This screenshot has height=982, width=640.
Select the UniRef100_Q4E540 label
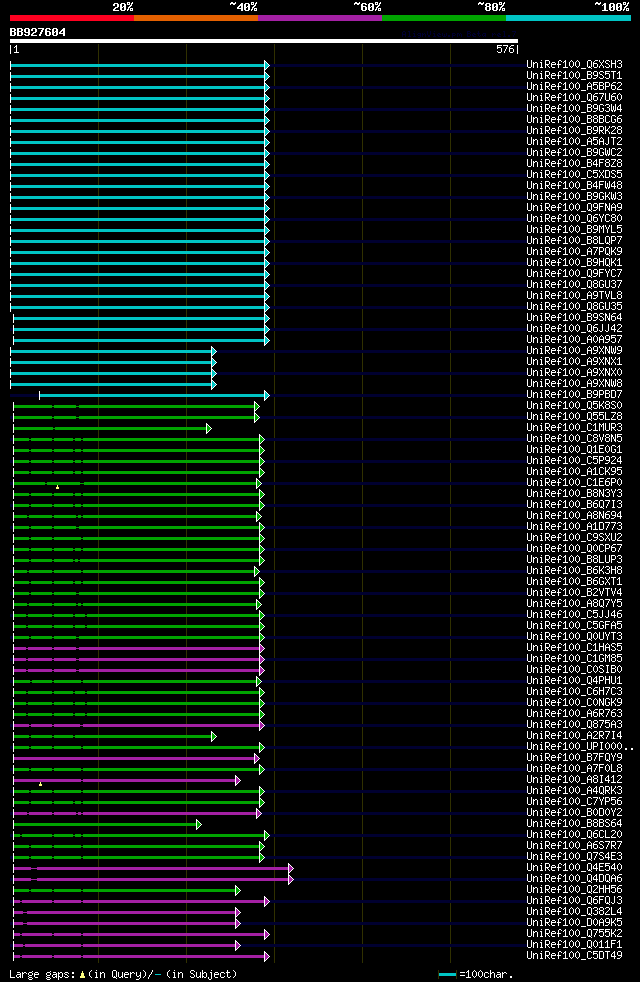pos(574,867)
